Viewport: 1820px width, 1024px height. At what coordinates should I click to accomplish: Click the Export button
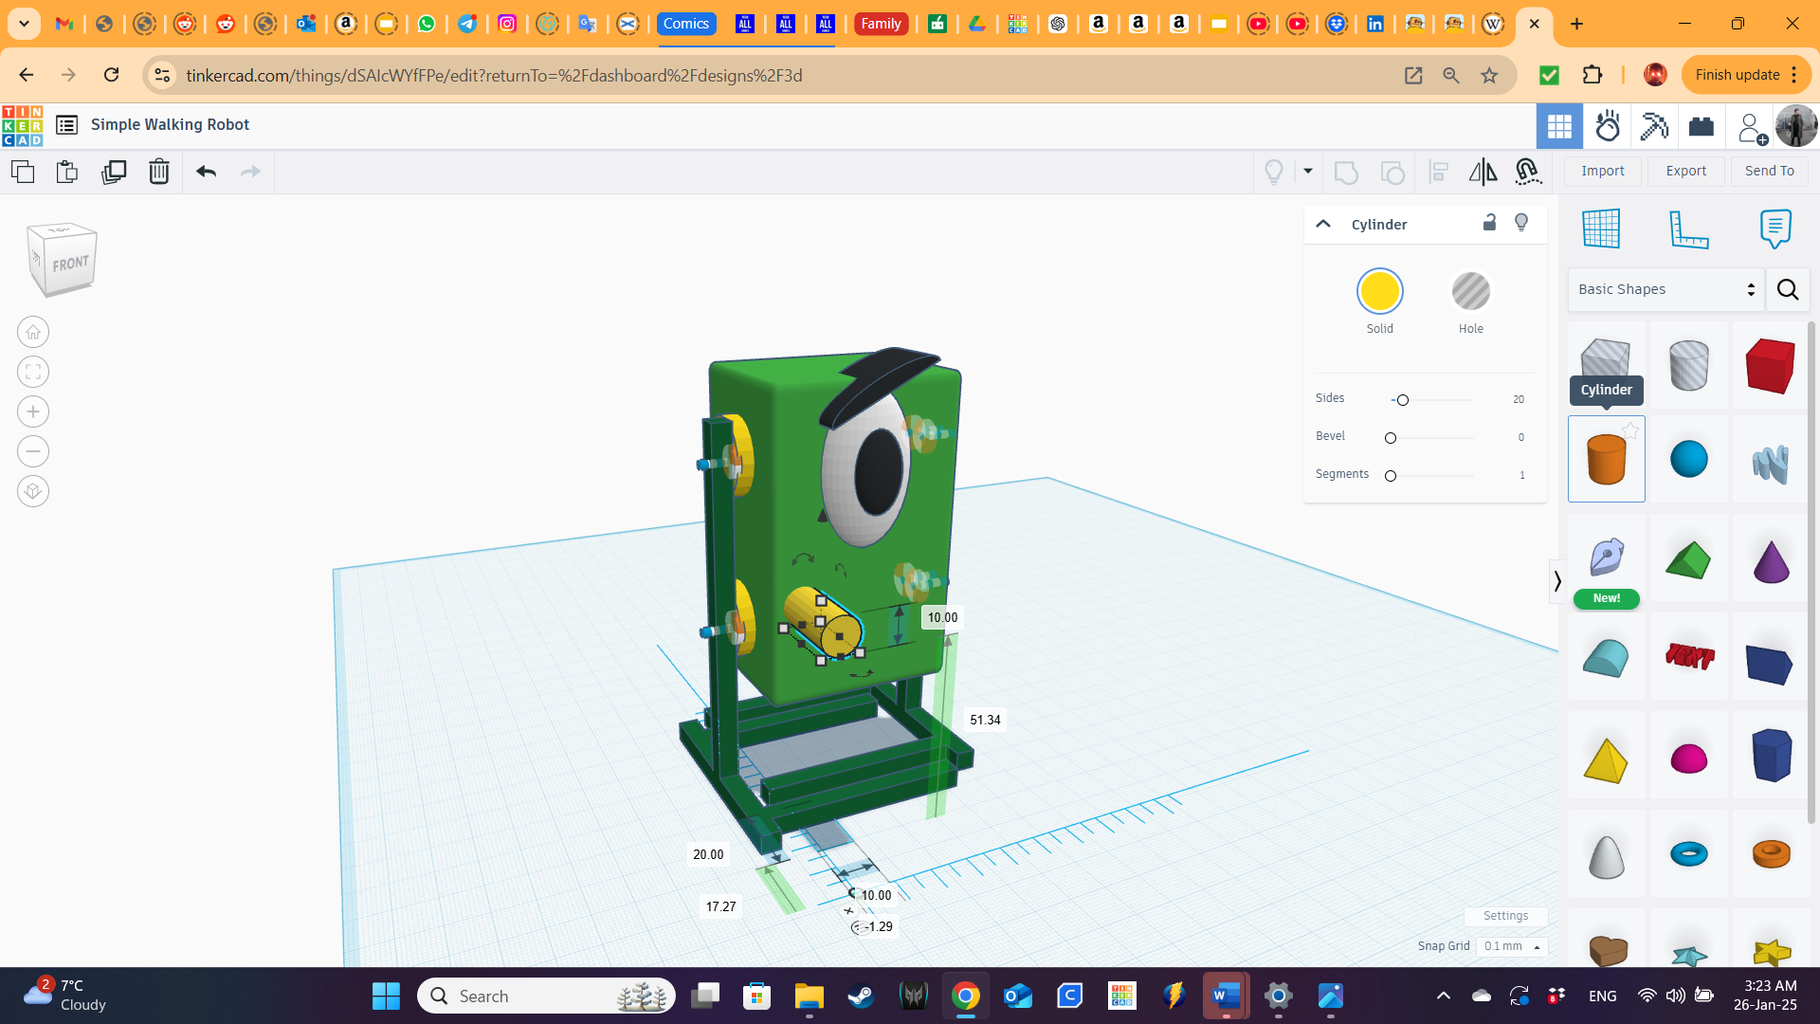[1685, 171]
